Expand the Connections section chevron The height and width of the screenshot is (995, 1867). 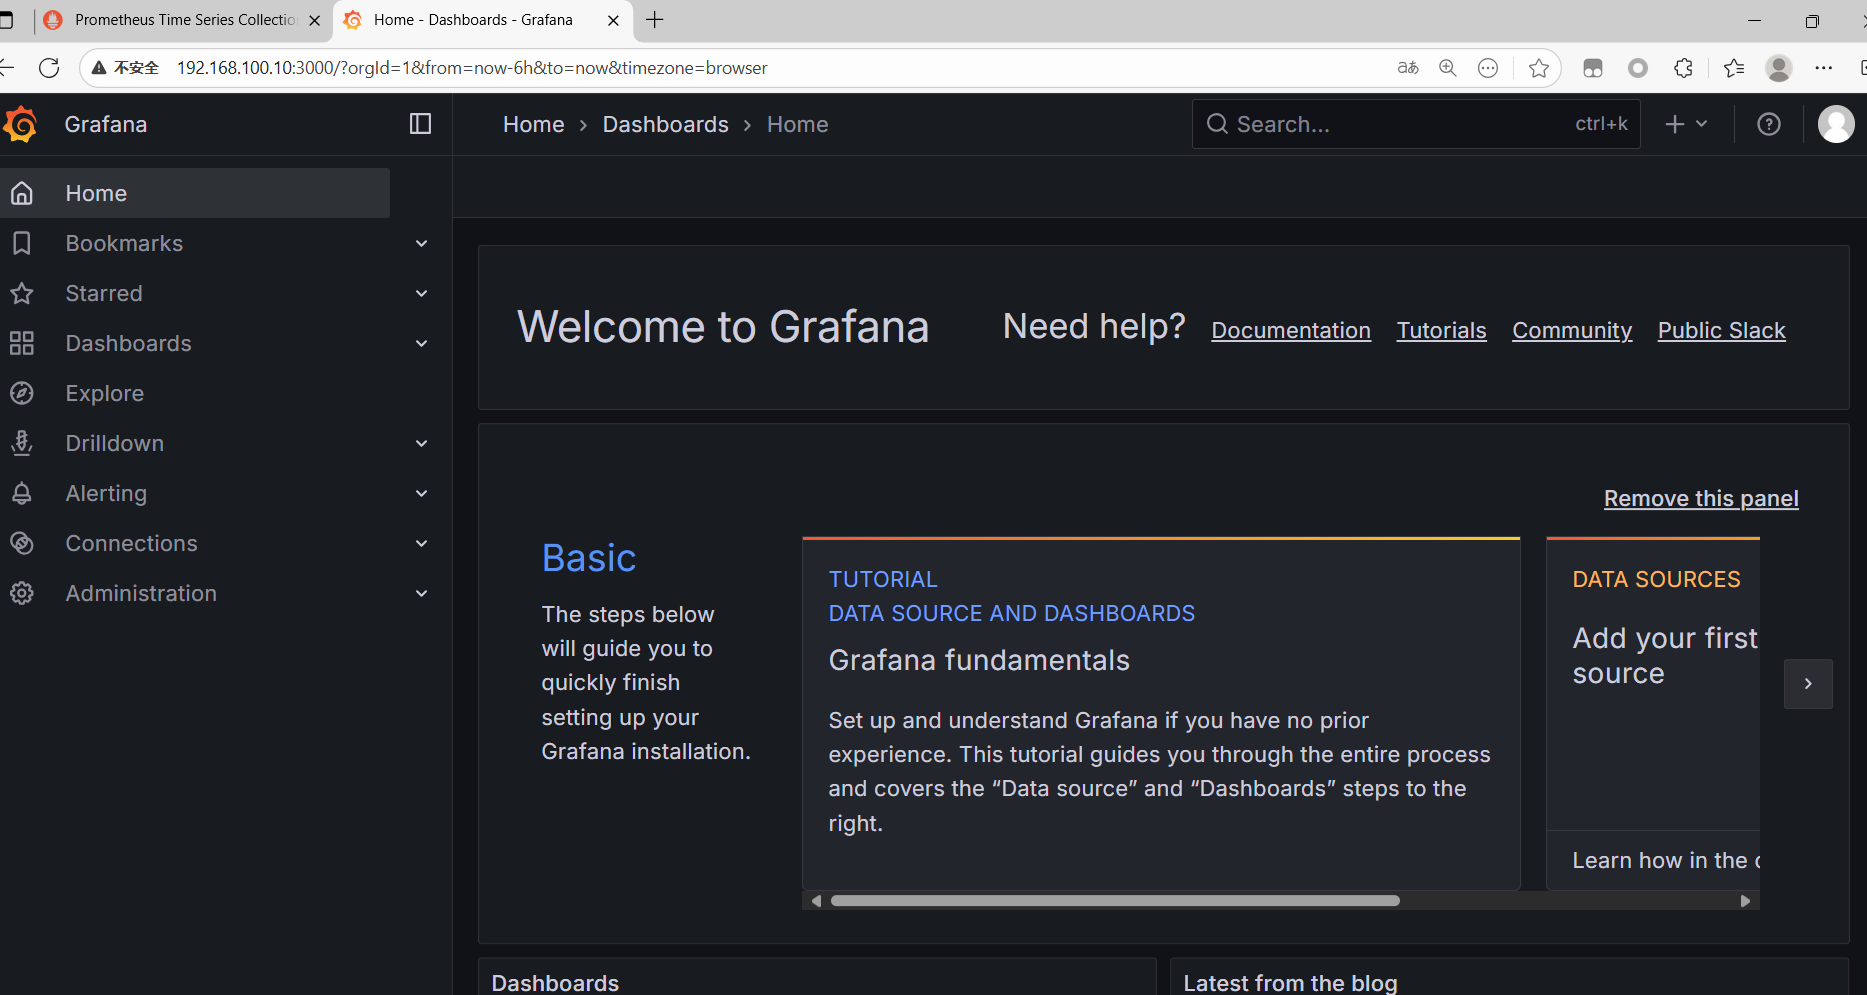(422, 543)
